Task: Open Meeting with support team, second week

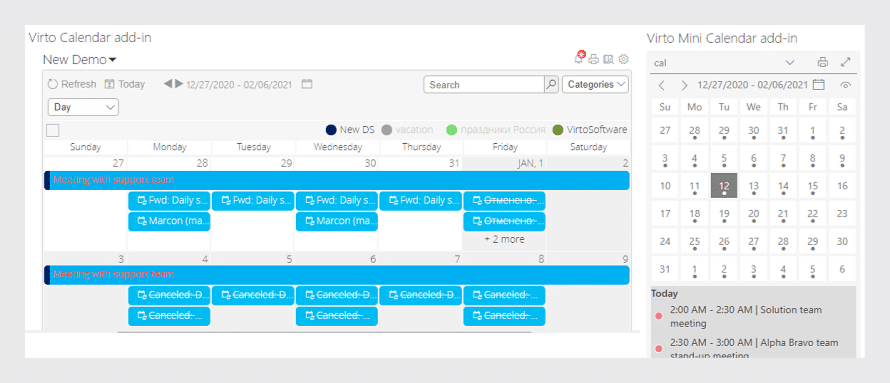Action: tap(337, 275)
